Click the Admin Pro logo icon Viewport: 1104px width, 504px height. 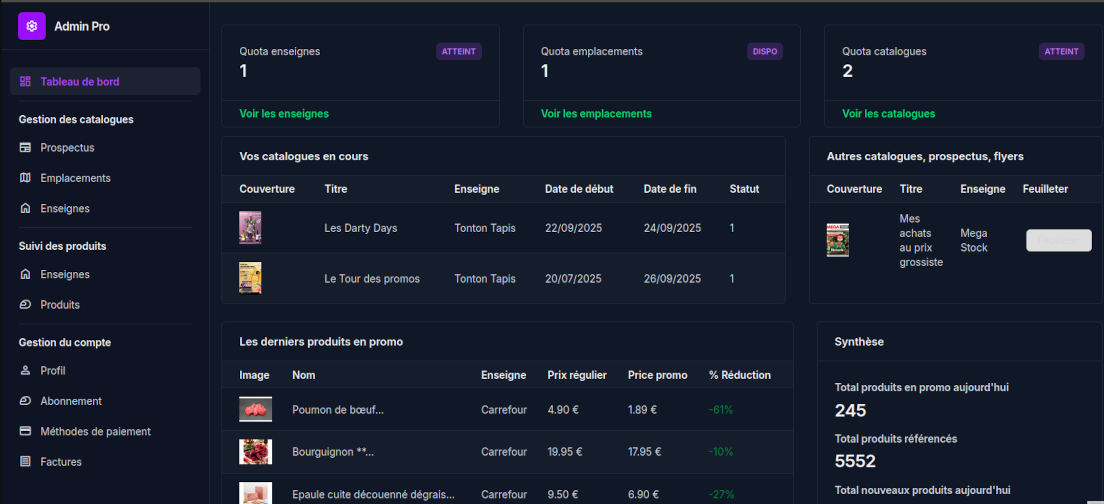pos(32,26)
